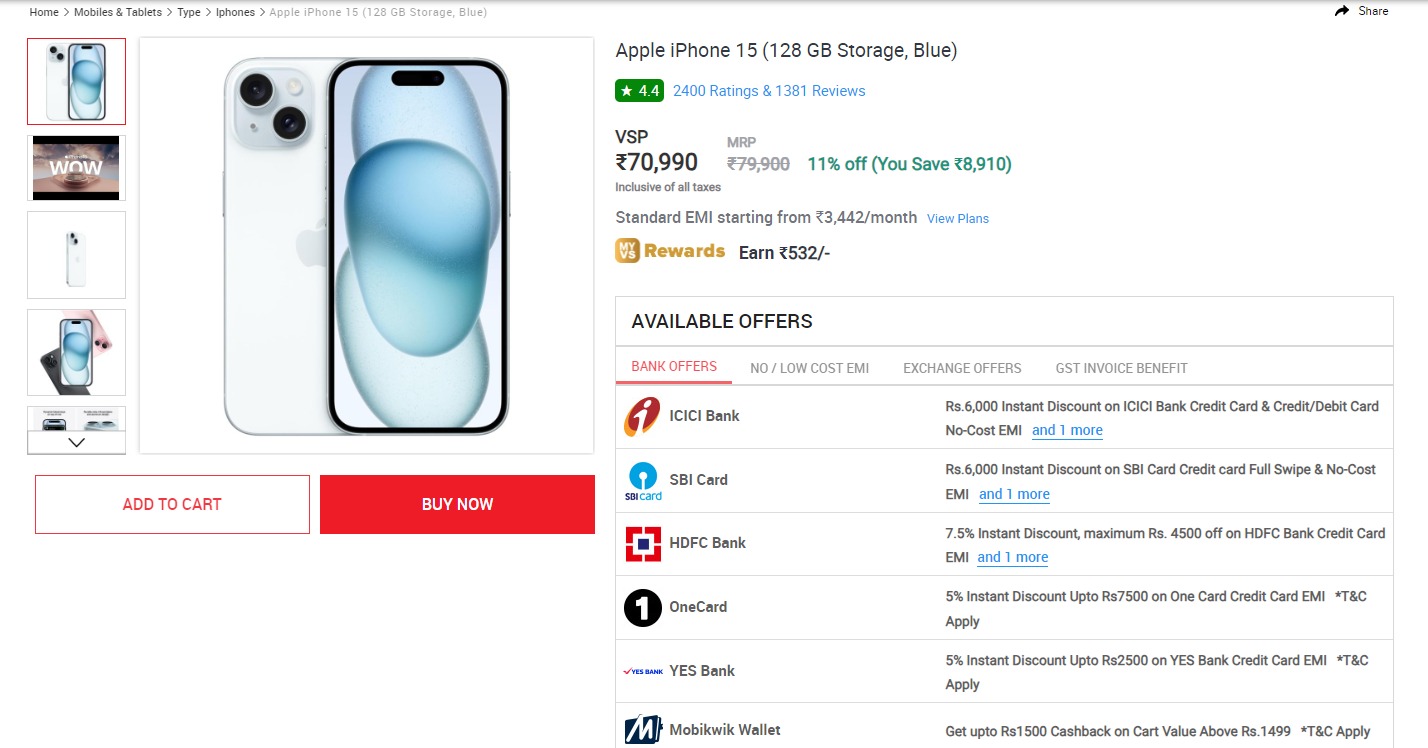Select the NO / LOW COST EMI tab
The image size is (1428, 748).
[x=810, y=367]
